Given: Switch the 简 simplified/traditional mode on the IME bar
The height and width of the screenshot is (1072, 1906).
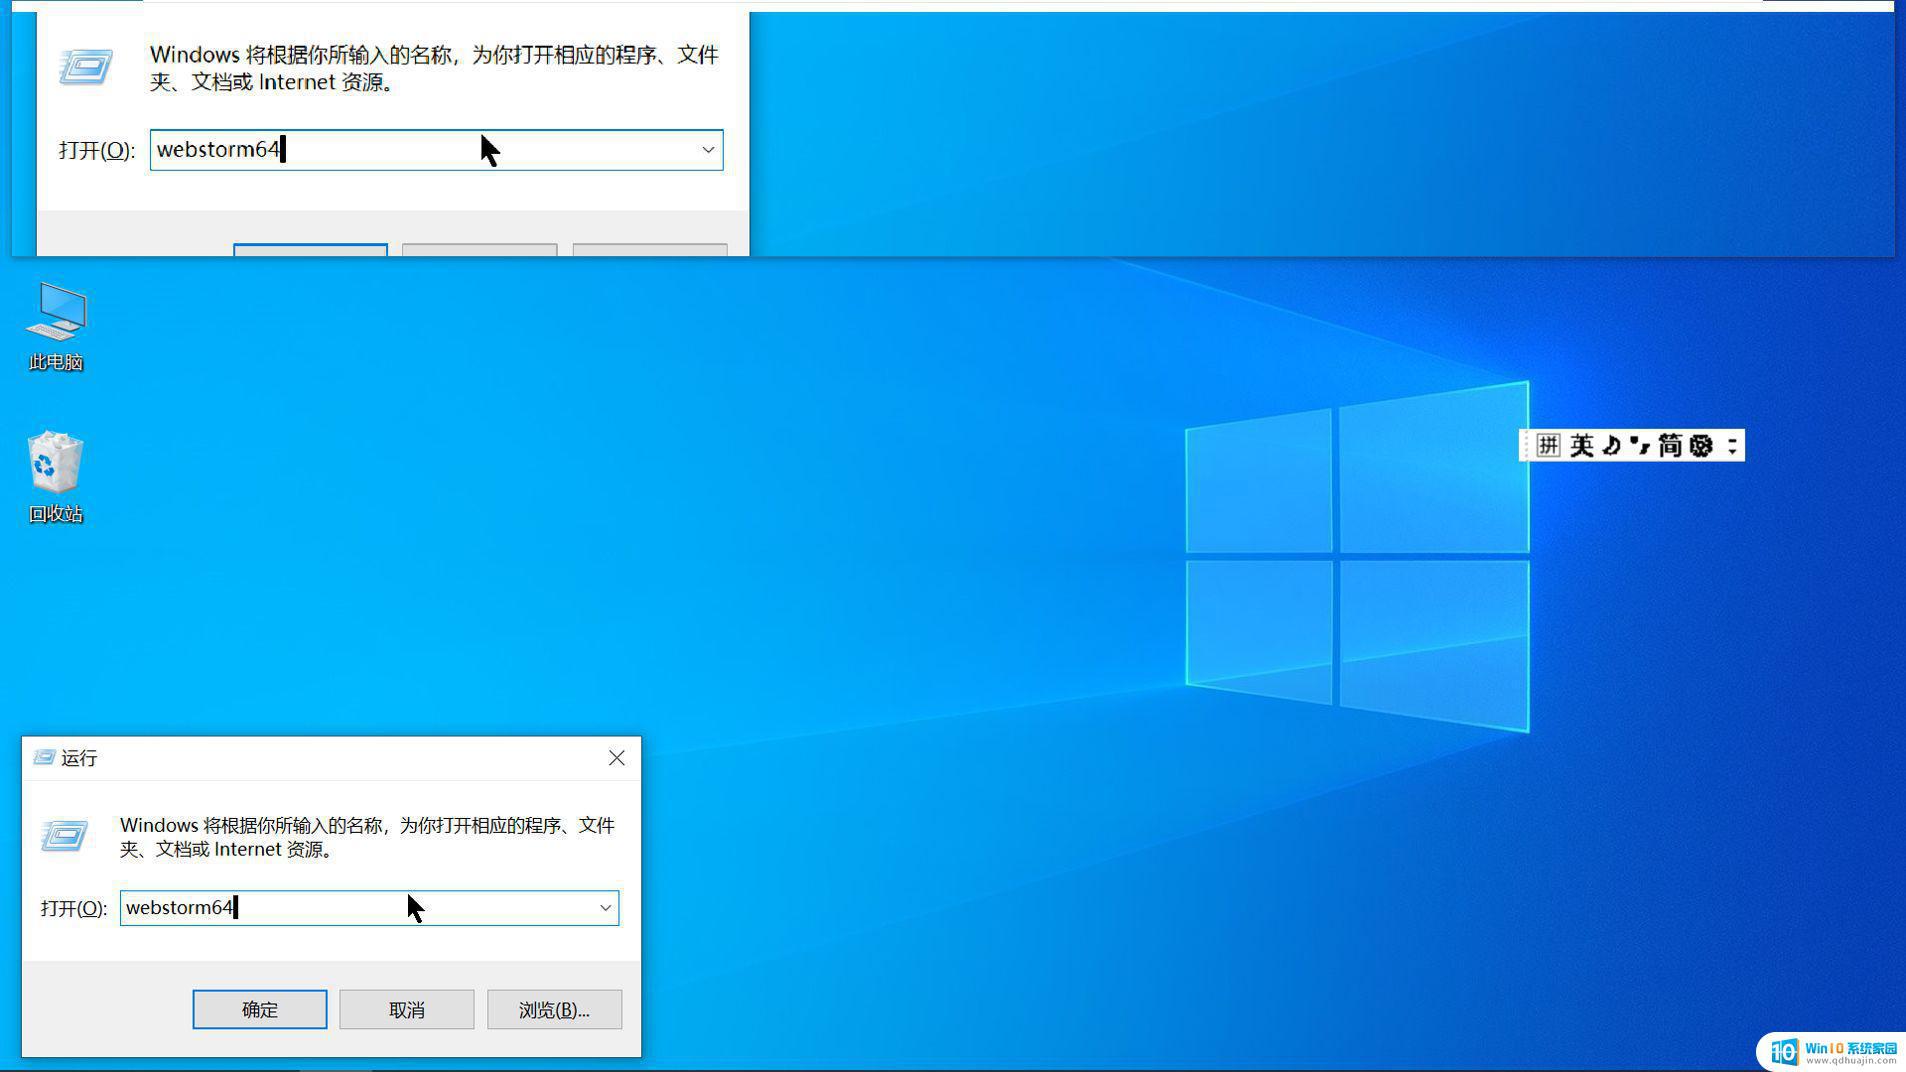Looking at the screenshot, I should [1670, 445].
